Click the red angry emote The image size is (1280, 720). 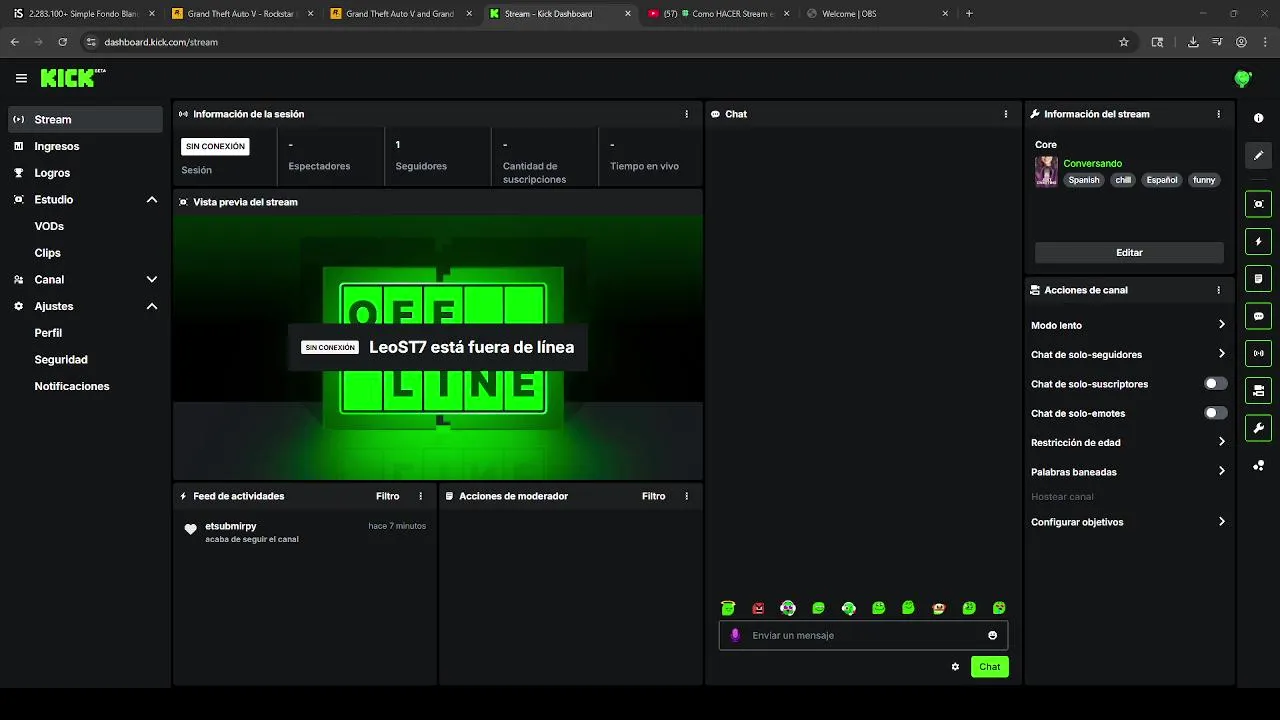click(758, 608)
